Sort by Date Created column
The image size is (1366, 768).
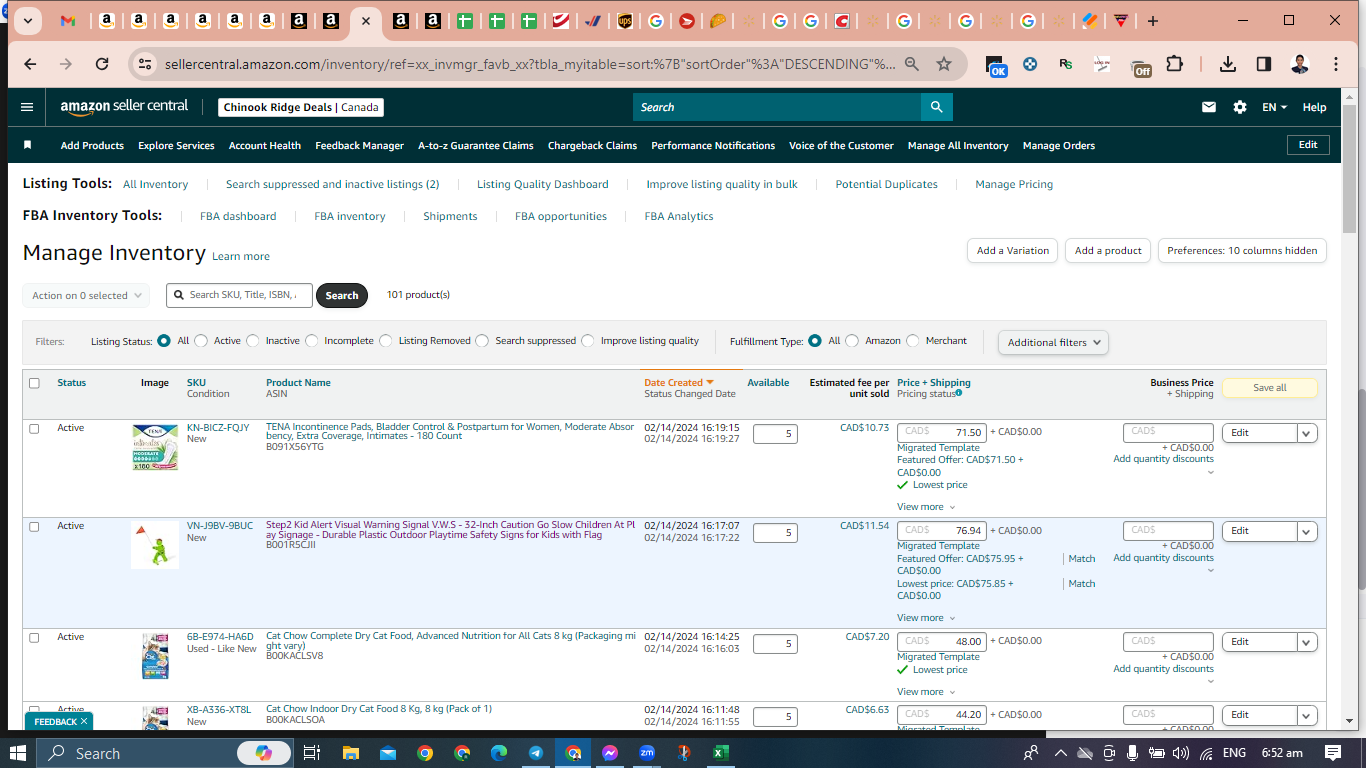(x=679, y=383)
